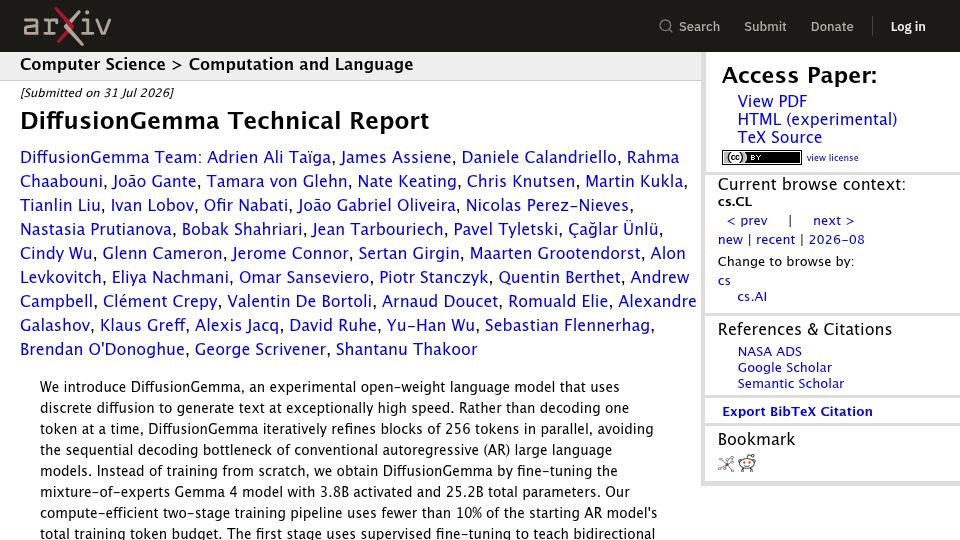Click author Eliya Nachmani

click(170, 277)
